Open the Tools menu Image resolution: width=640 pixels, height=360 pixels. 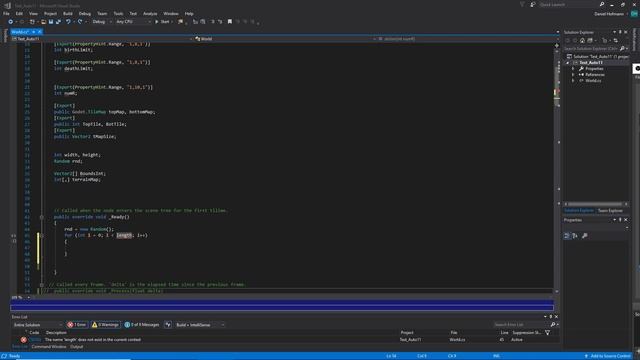118,13
